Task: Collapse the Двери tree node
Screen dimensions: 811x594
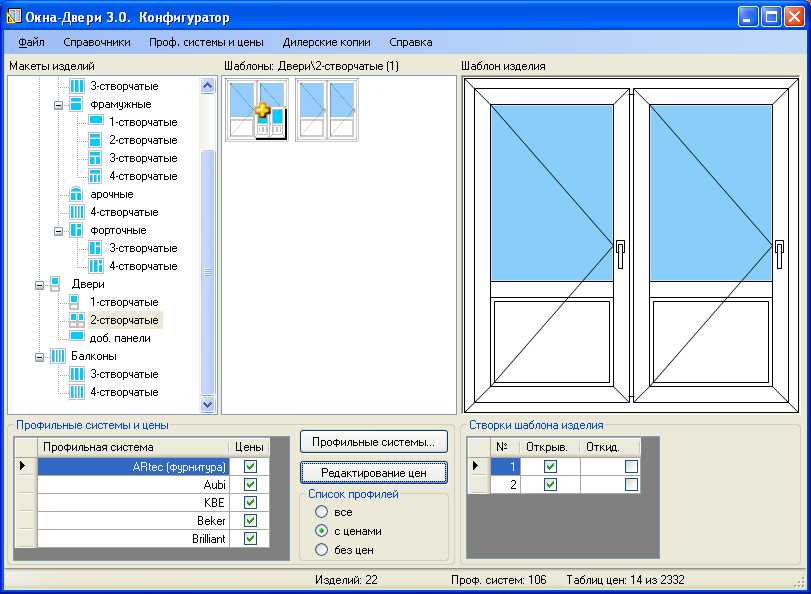Action: point(39,285)
